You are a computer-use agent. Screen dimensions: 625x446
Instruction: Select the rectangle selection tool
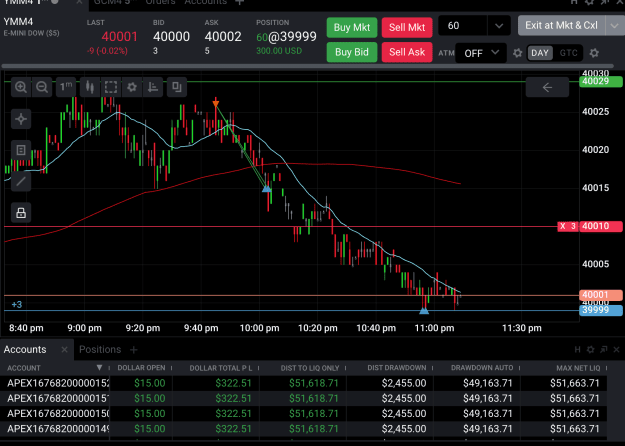point(111,87)
